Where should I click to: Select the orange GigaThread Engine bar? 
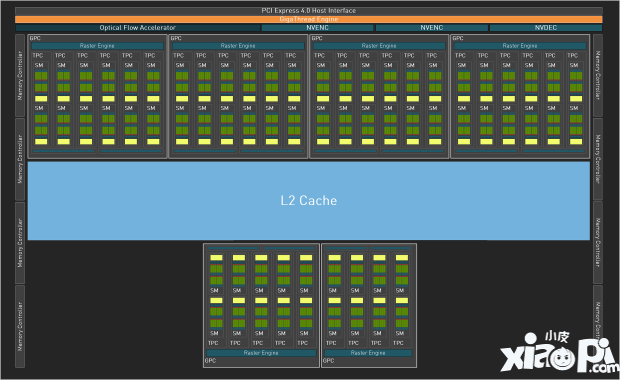(309, 19)
